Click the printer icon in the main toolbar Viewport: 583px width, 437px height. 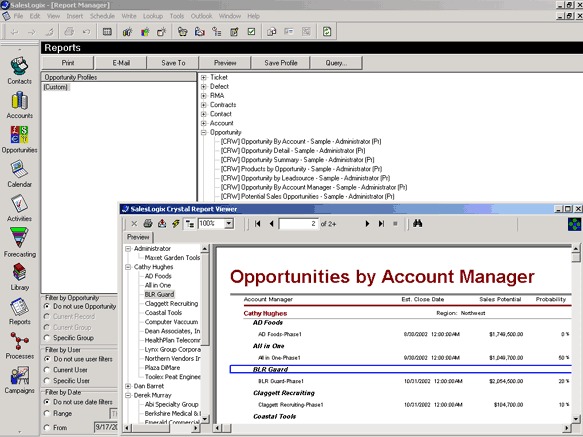pos(69,32)
